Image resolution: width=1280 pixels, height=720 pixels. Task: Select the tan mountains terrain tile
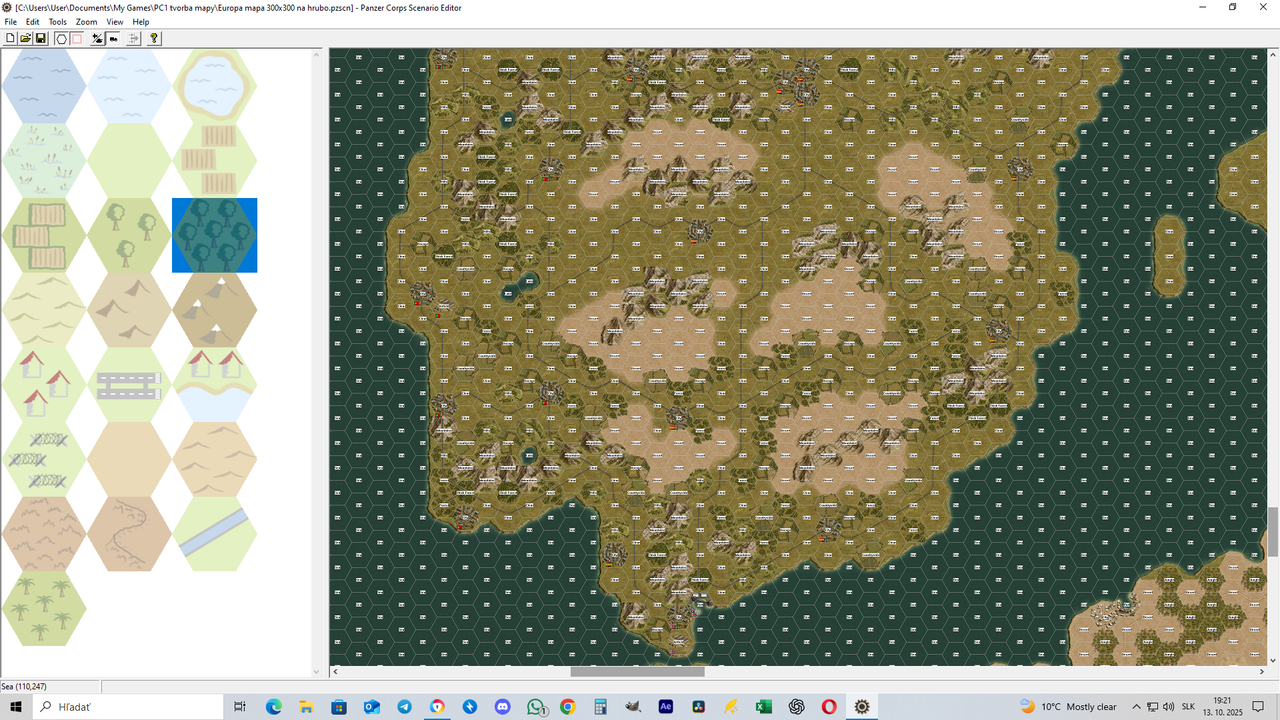coord(129,309)
